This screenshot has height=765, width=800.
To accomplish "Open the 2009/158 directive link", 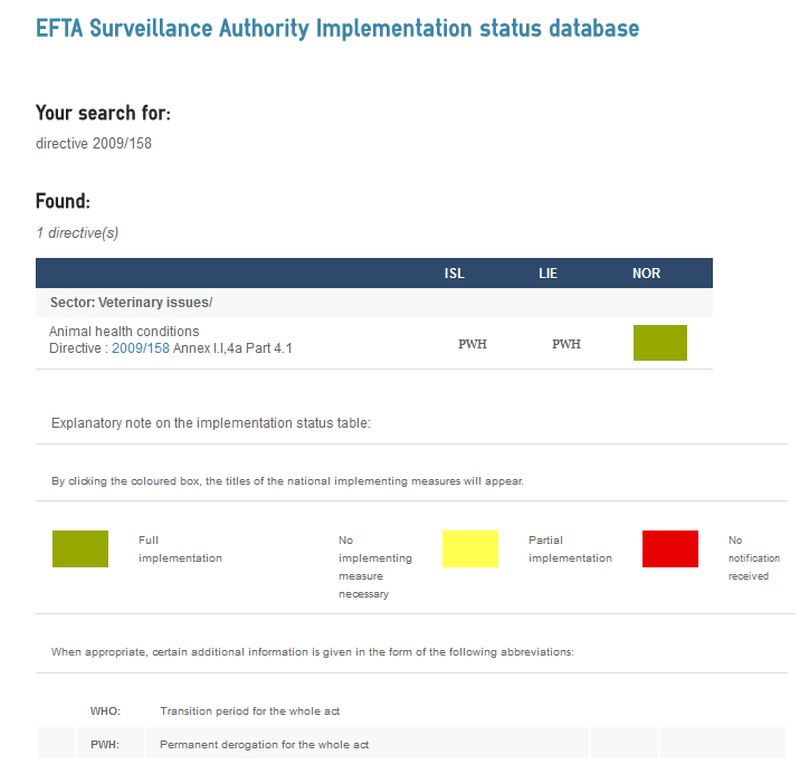I will tap(140, 348).
